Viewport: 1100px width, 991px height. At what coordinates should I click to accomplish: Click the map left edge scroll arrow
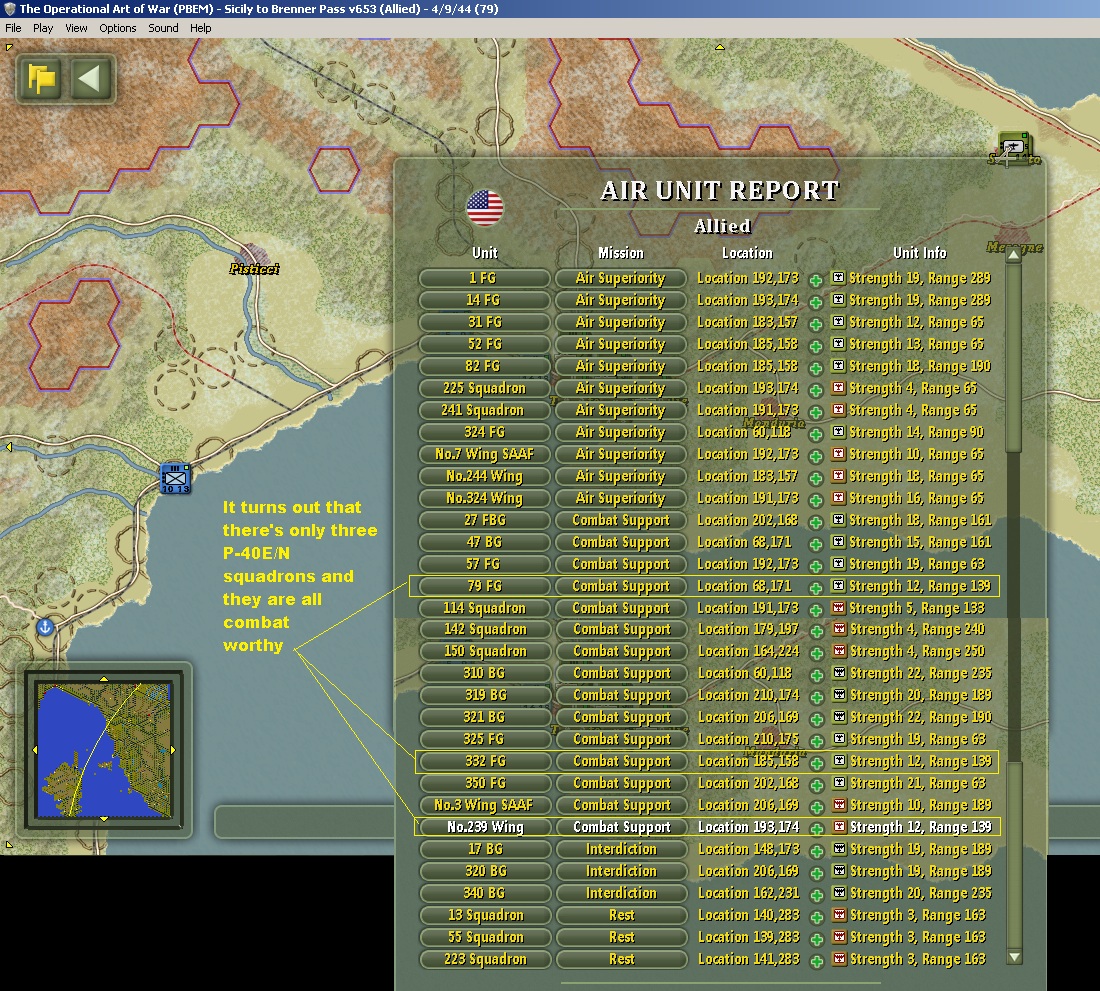pos(8,447)
